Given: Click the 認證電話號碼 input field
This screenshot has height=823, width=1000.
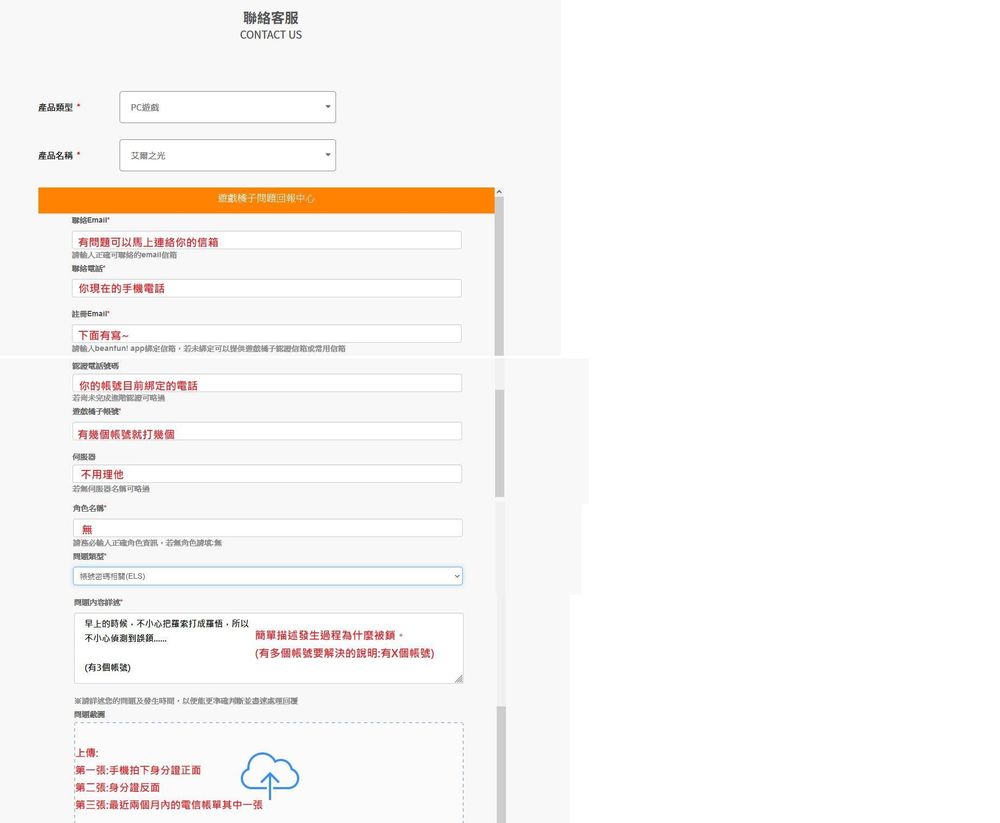Looking at the screenshot, I should (267, 383).
